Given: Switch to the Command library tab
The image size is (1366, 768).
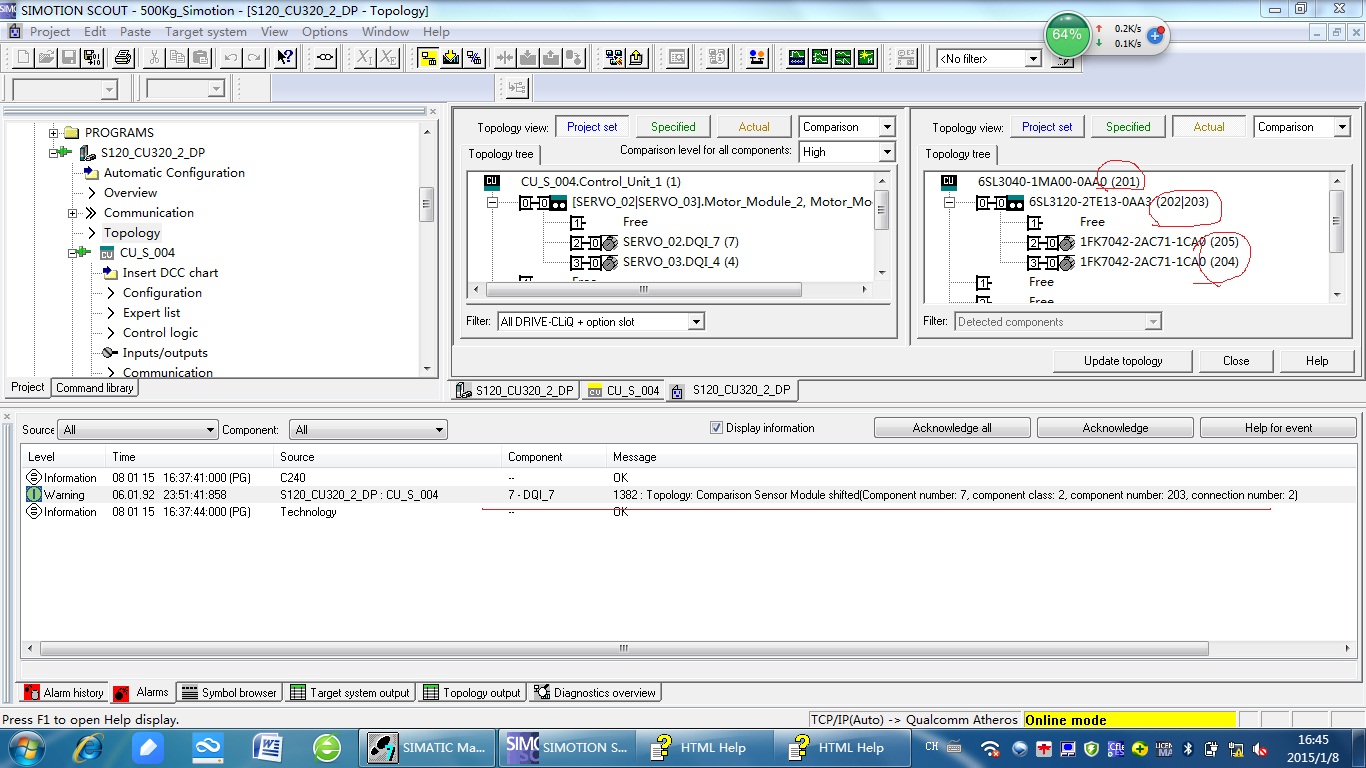Looking at the screenshot, I should [x=95, y=388].
